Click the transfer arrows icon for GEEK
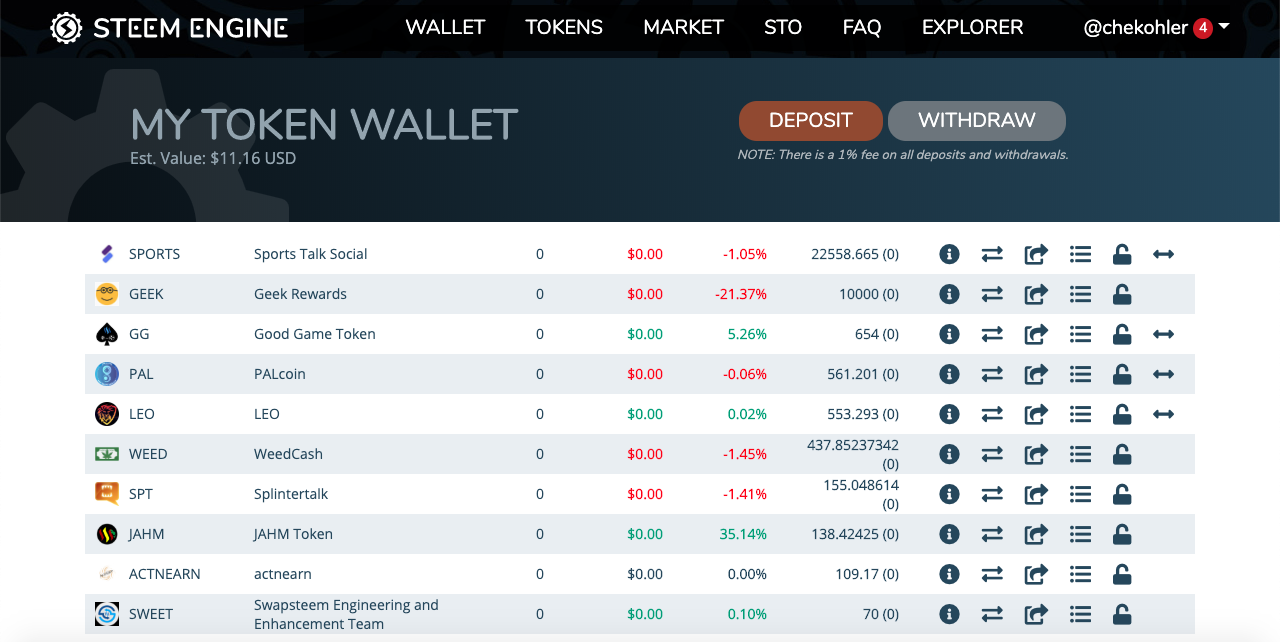This screenshot has height=642, width=1280. point(992,294)
